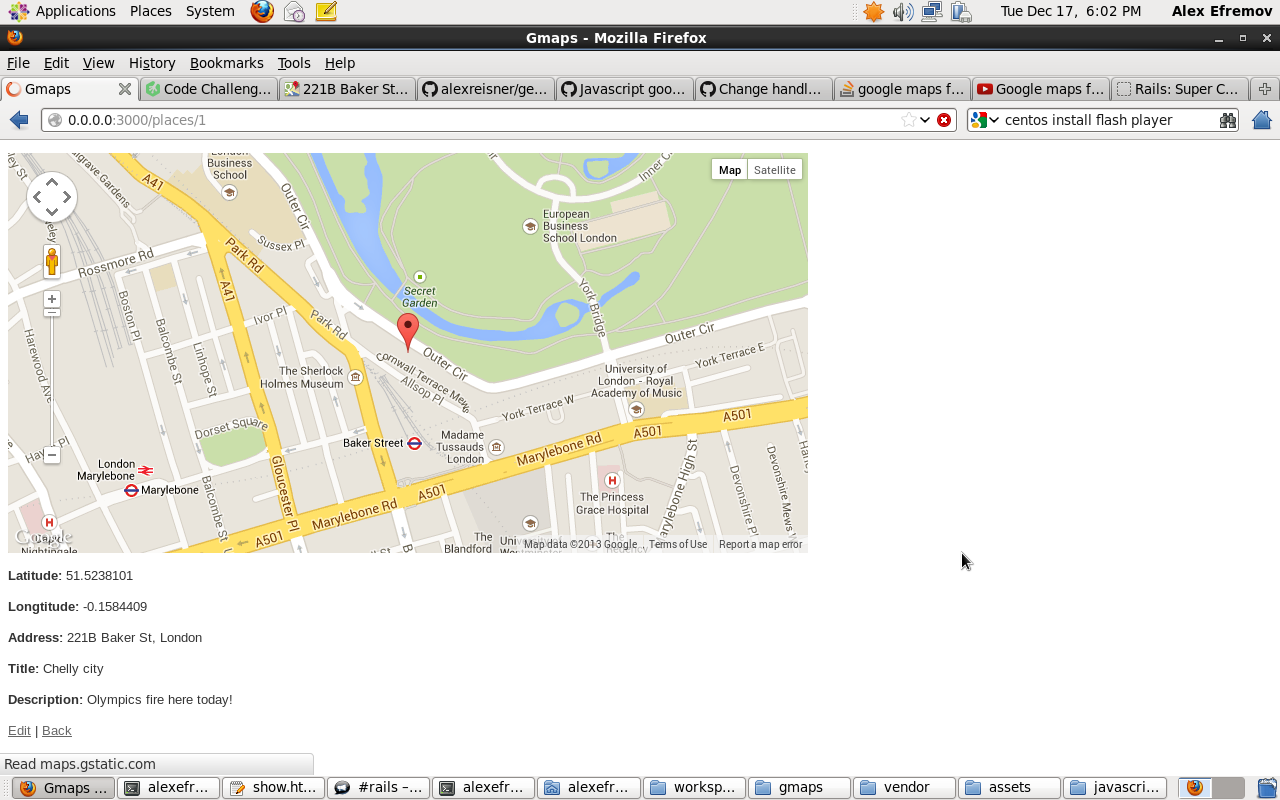Open the Bookmarks menu

pyautogui.click(x=227, y=63)
